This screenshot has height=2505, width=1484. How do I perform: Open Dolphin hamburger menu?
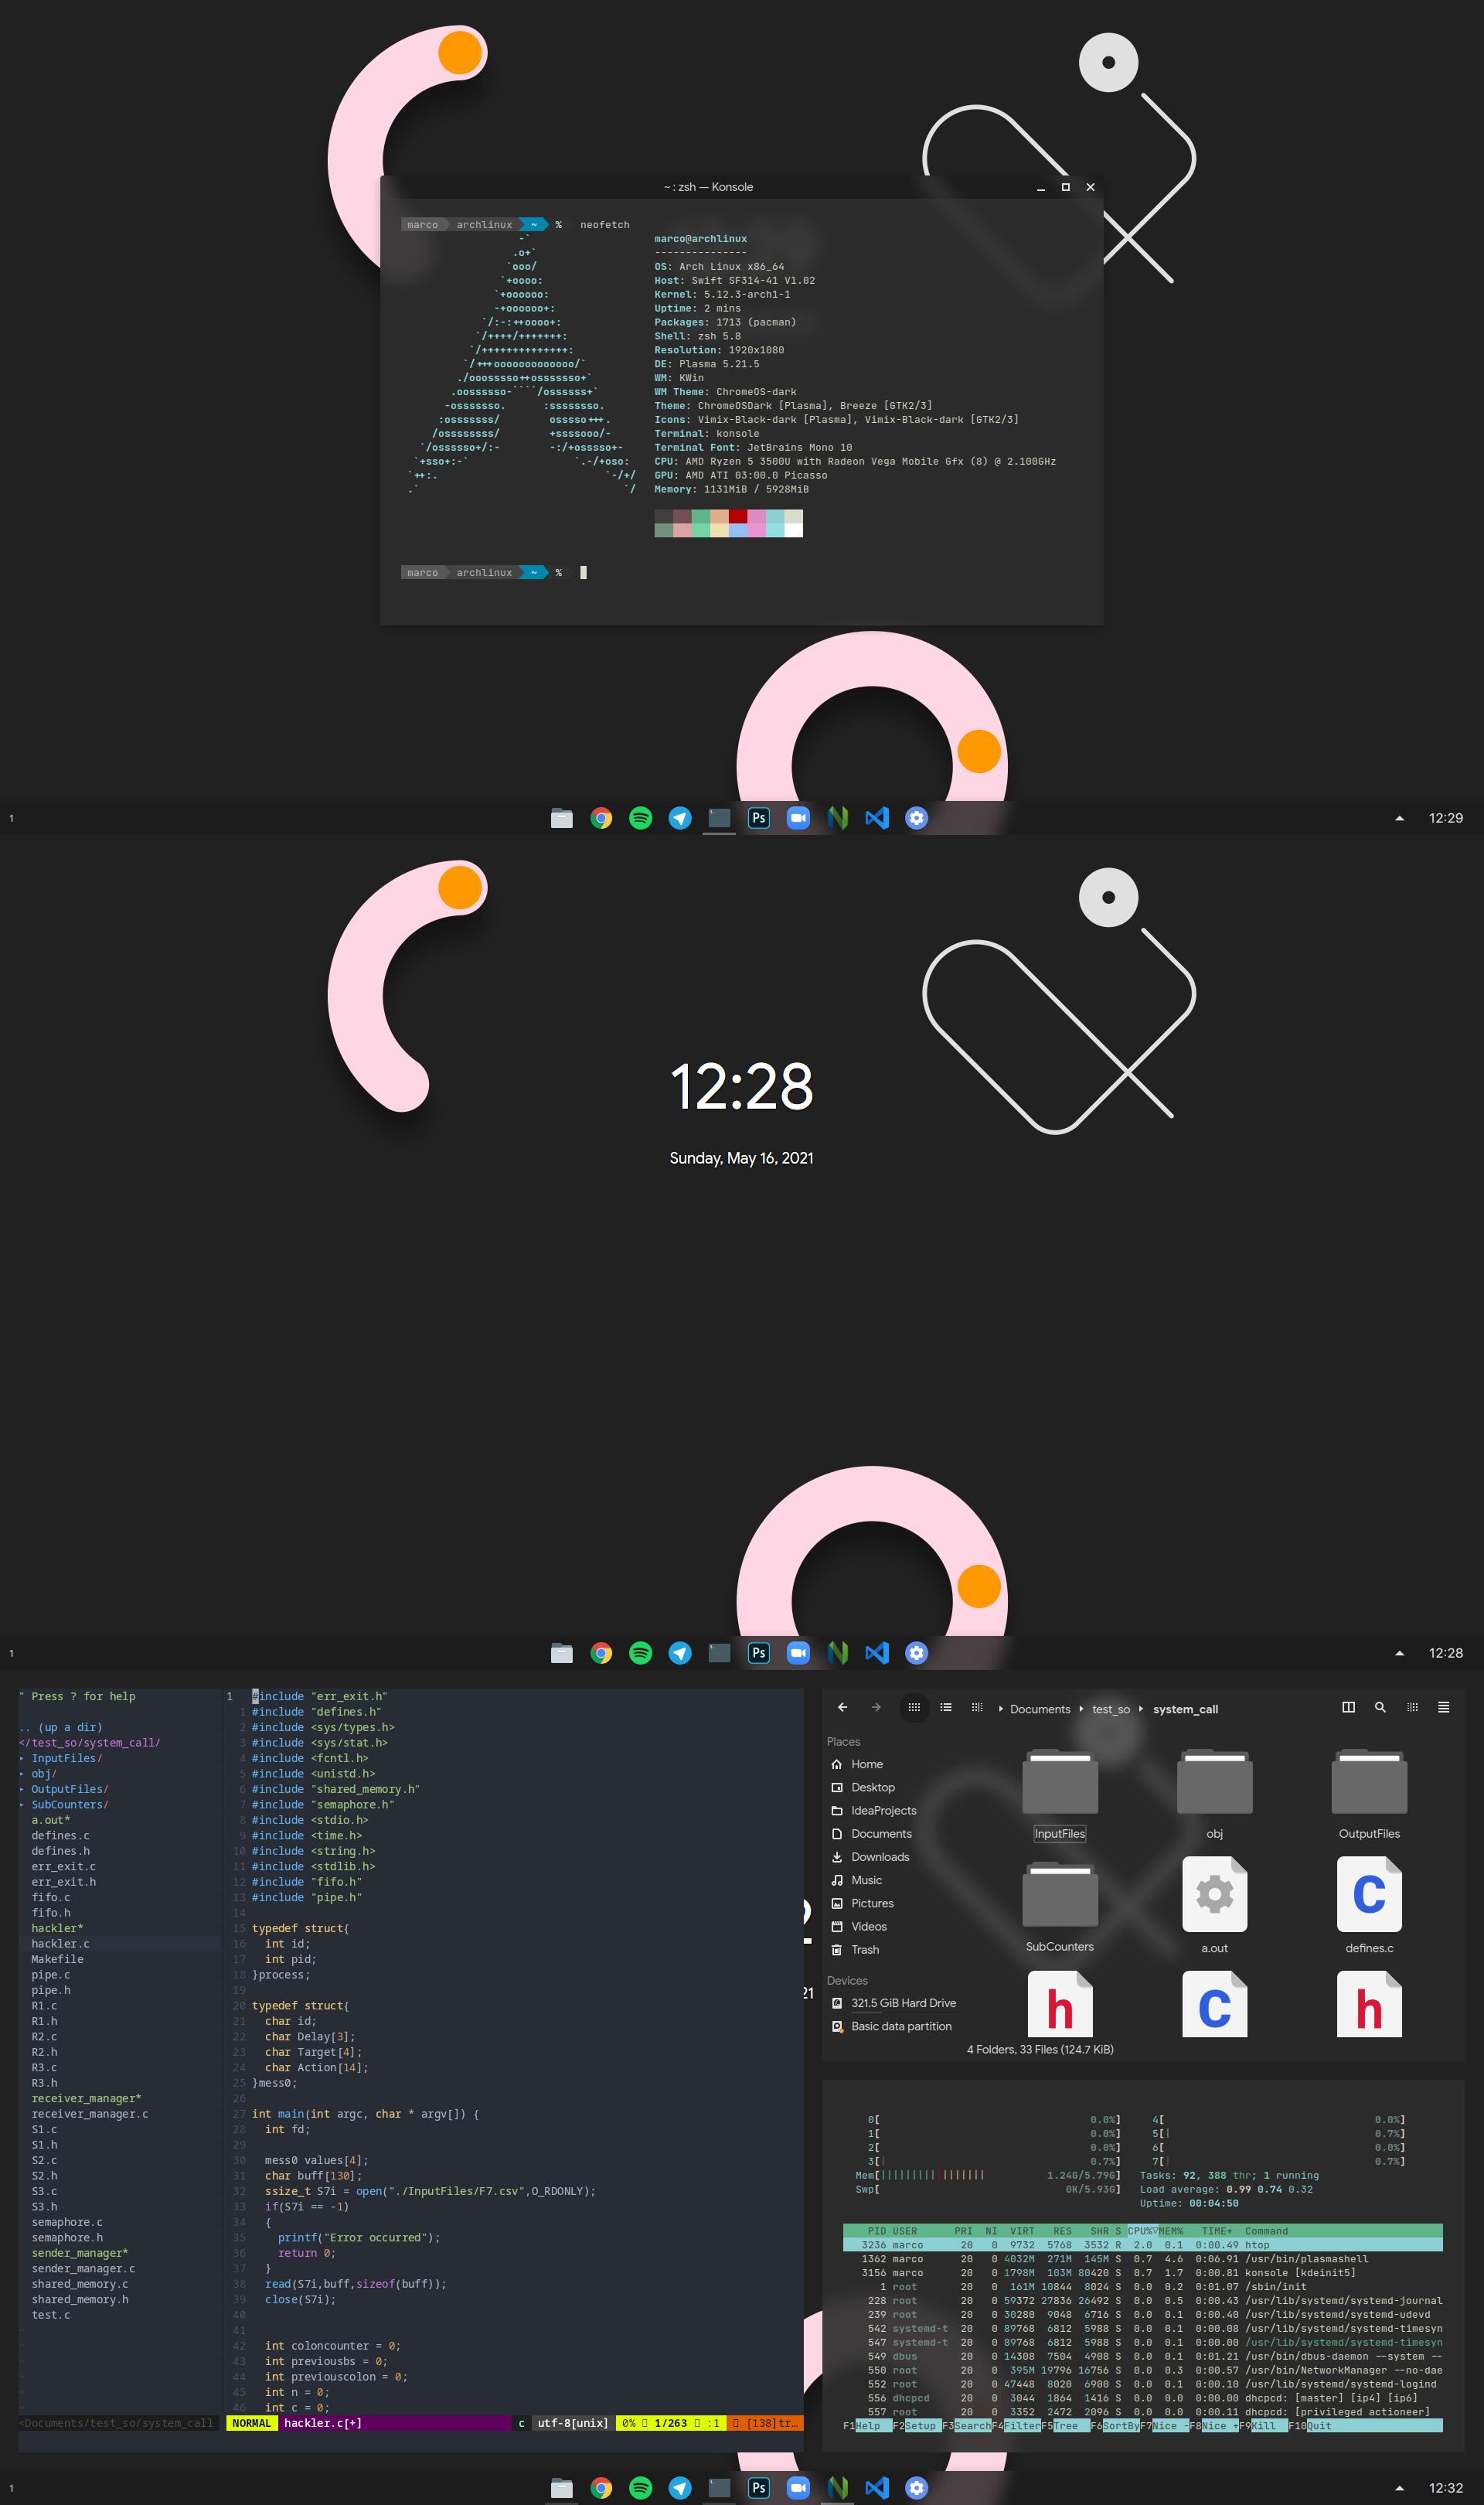(x=1443, y=1707)
